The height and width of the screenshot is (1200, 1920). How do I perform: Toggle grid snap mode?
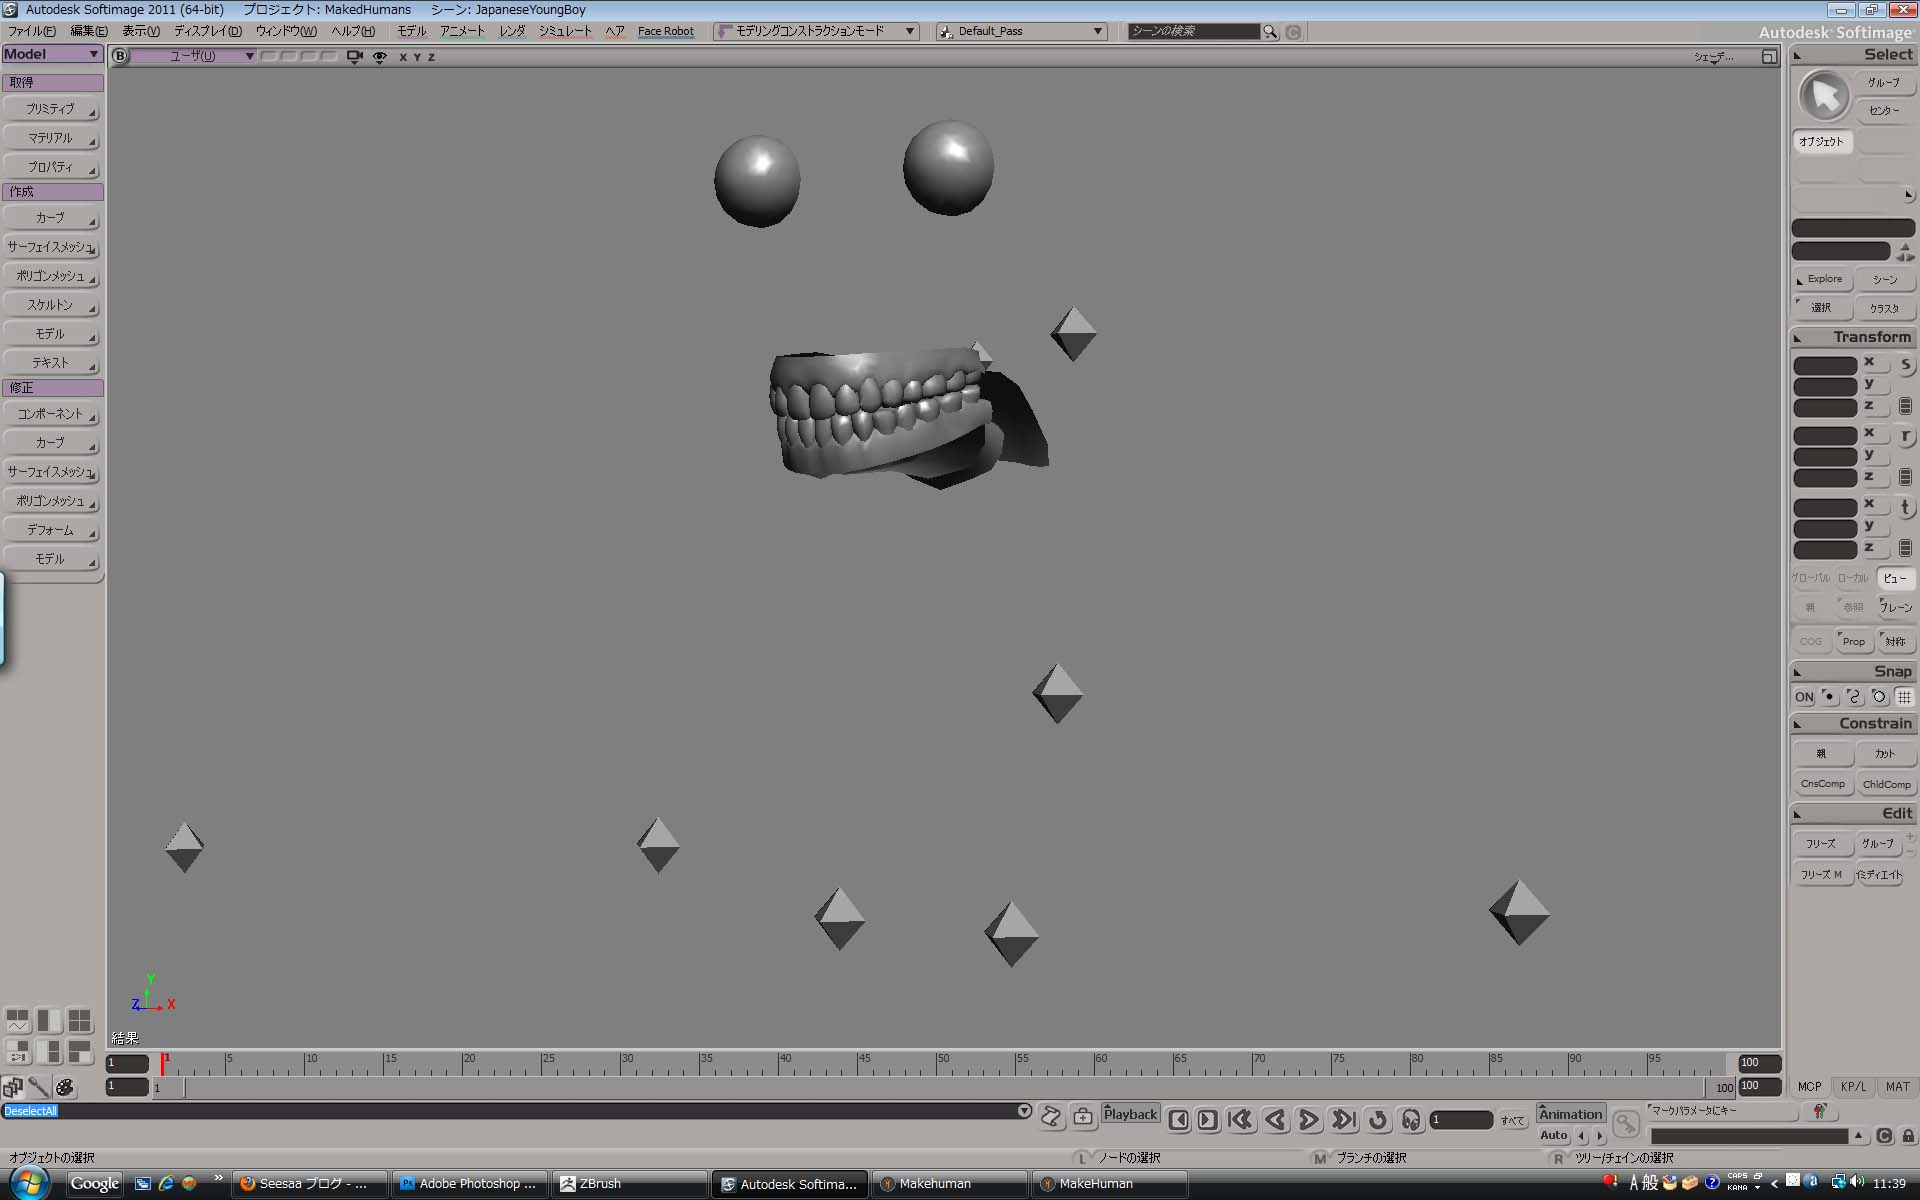(x=1906, y=697)
